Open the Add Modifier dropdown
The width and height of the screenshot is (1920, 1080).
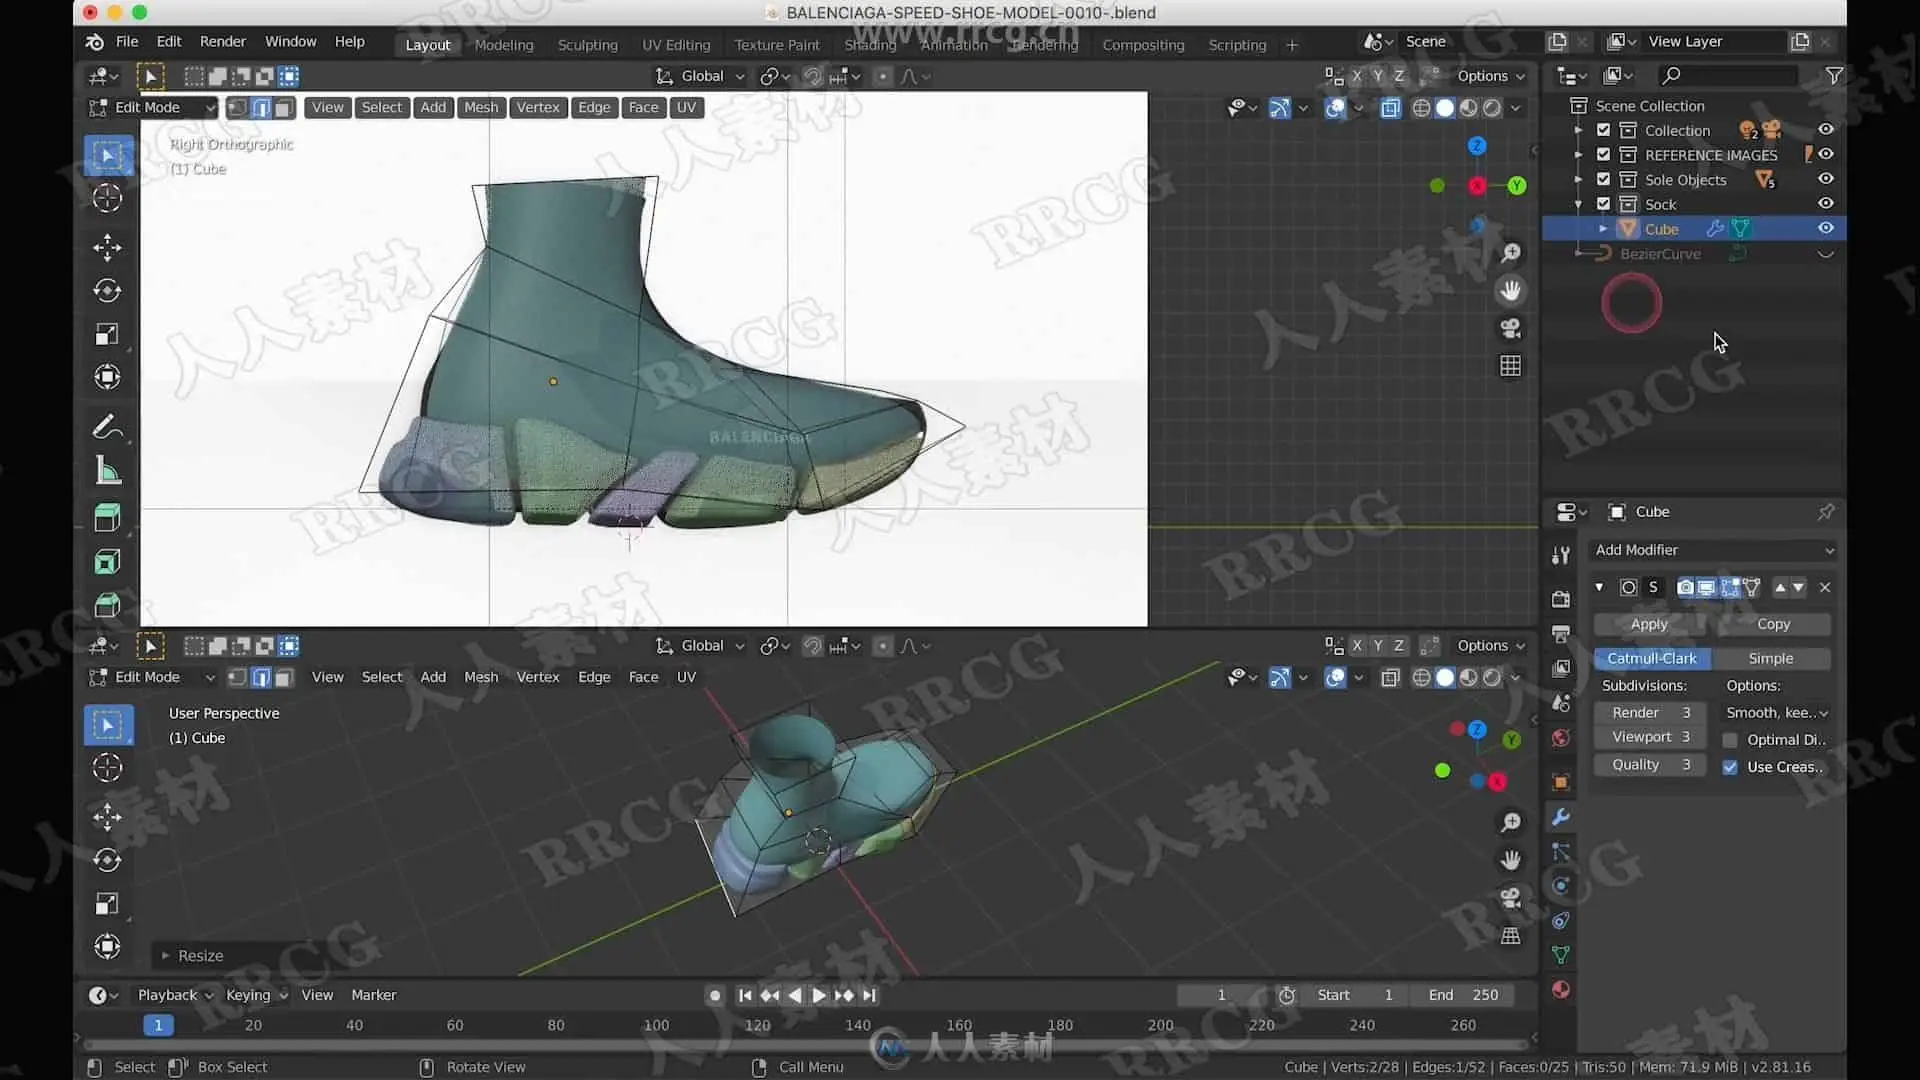click(1713, 550)
